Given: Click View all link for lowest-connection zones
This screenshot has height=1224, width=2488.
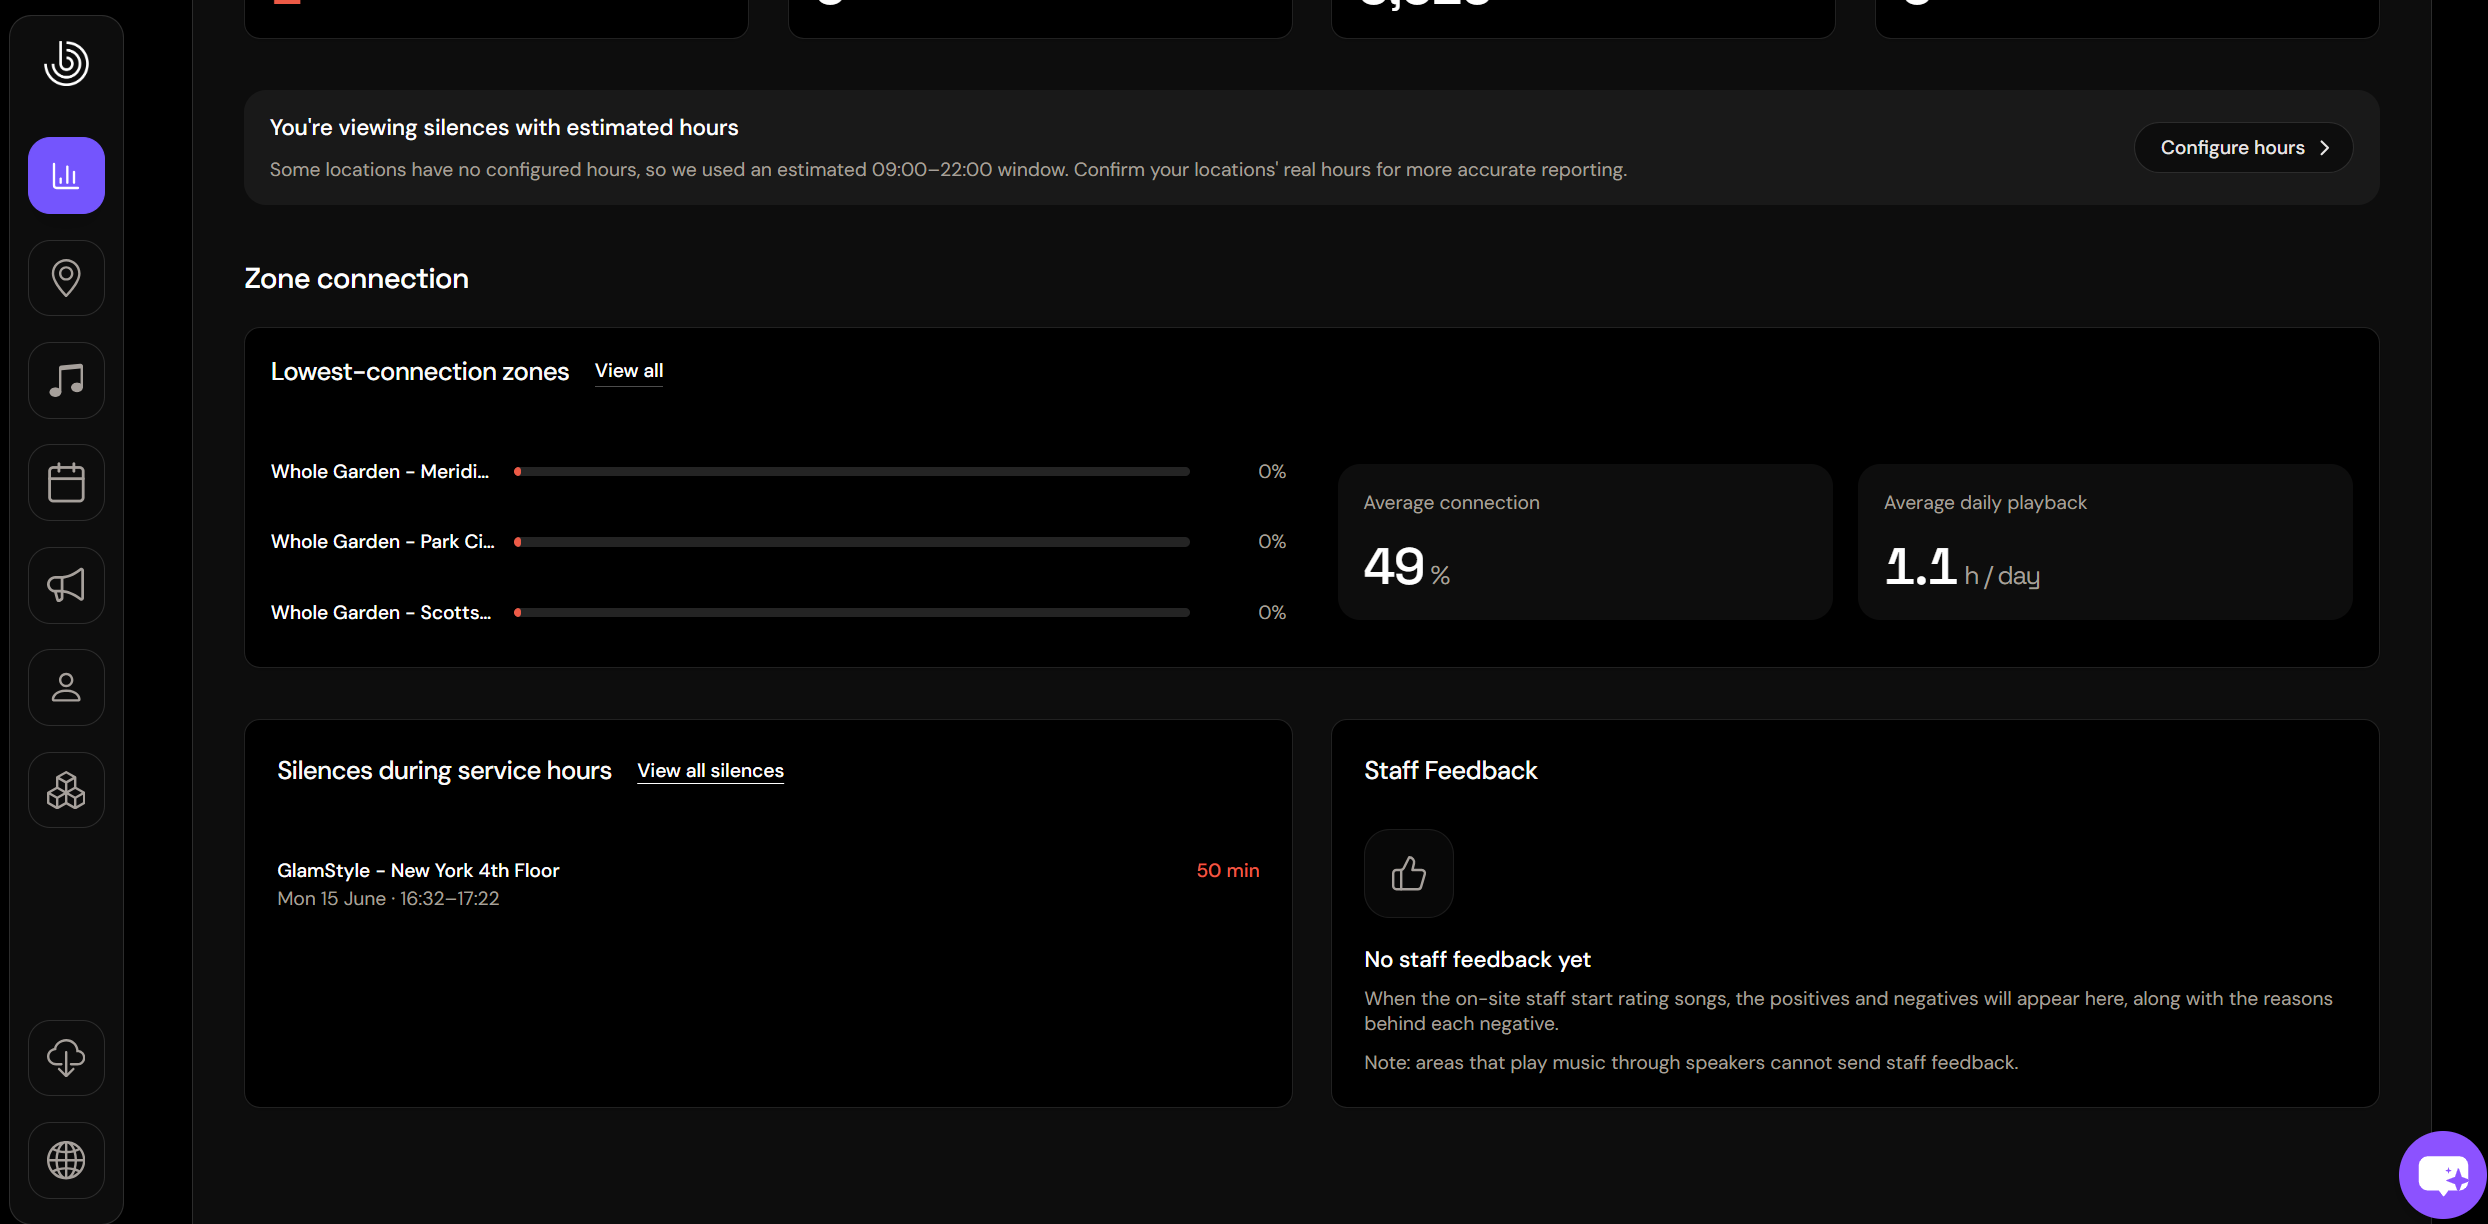Looking at the screenshot, I should [629, 371].
